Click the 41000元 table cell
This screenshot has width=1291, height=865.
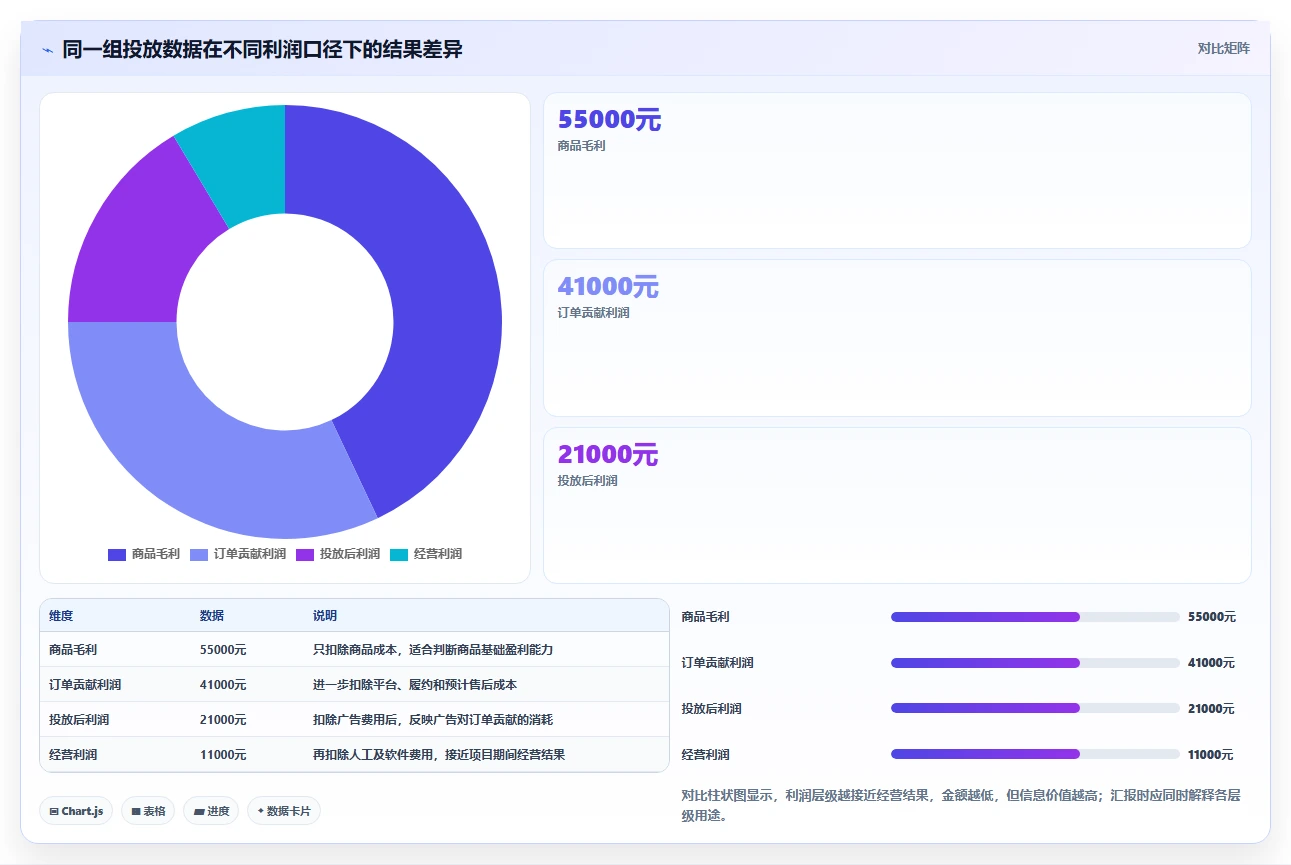pyautogui.click(x=223, y=685)
